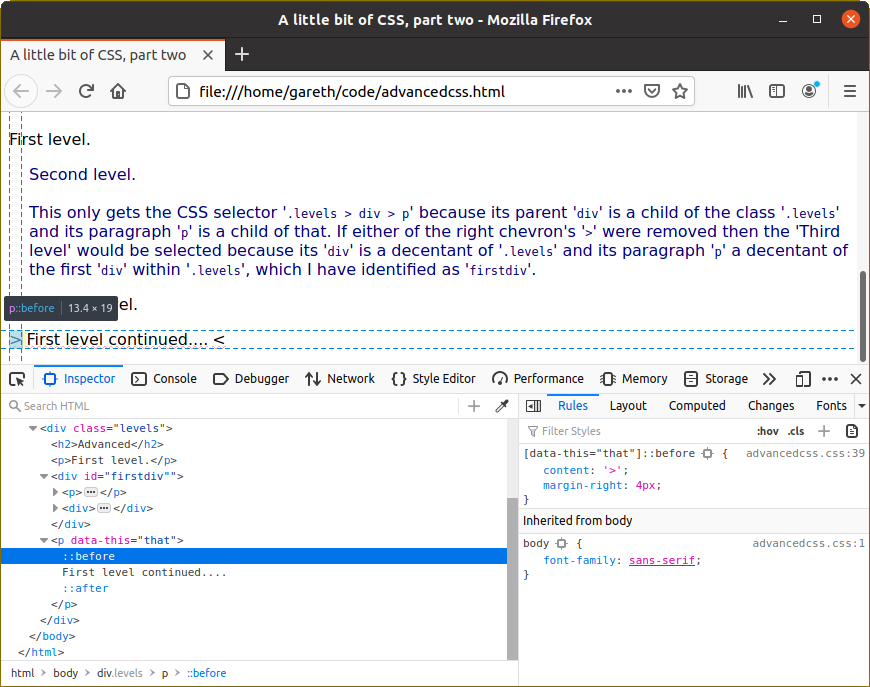870x687 pixels.
Task: Highlight elements matching [data-this="that"]::before selector
Action: 707,453
